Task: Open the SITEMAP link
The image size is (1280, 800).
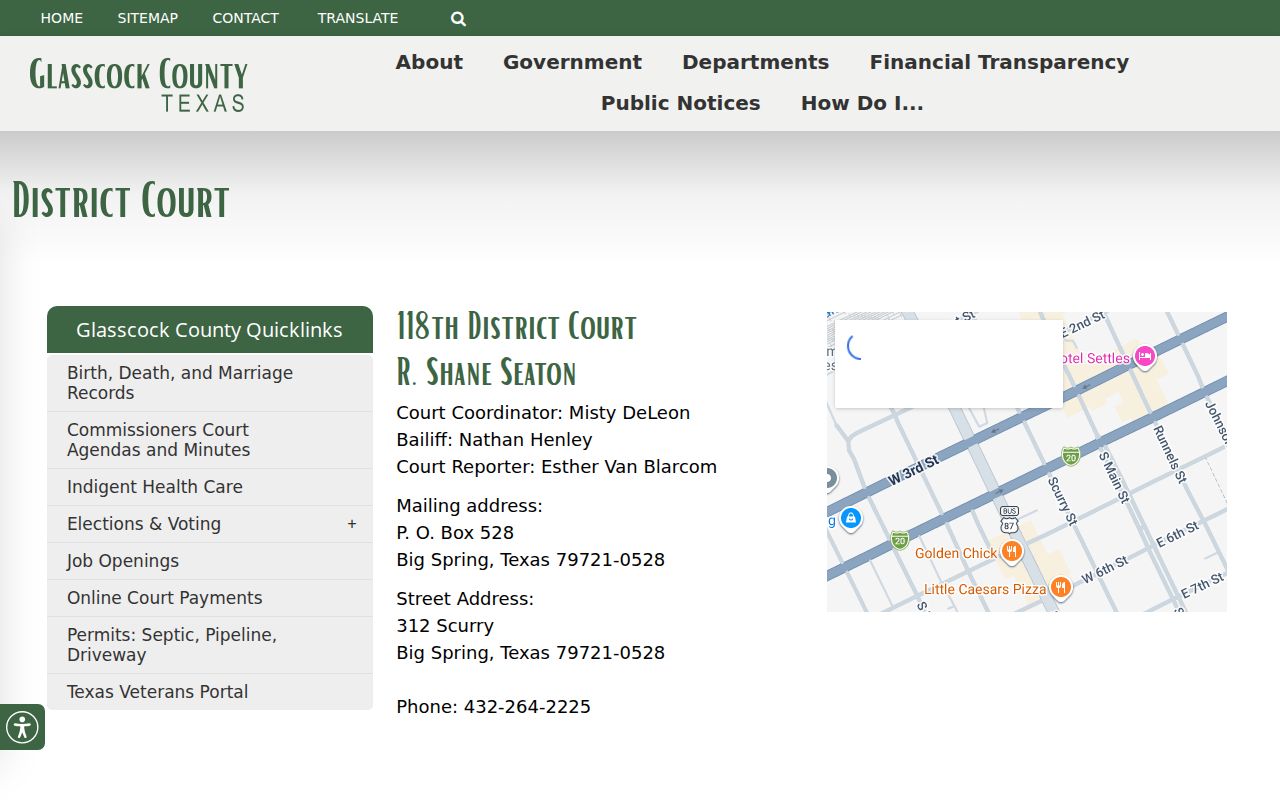Action: point(148,18)
